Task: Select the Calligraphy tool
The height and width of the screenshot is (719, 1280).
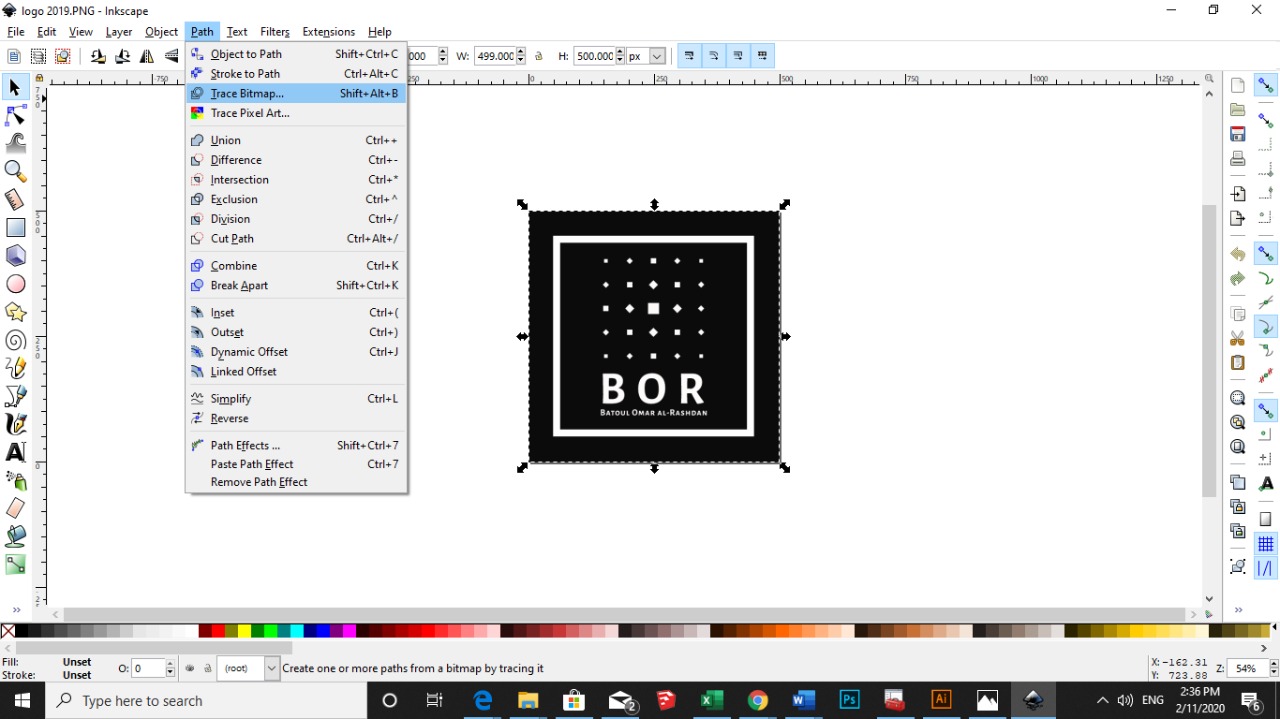Action: coord(15,424)
